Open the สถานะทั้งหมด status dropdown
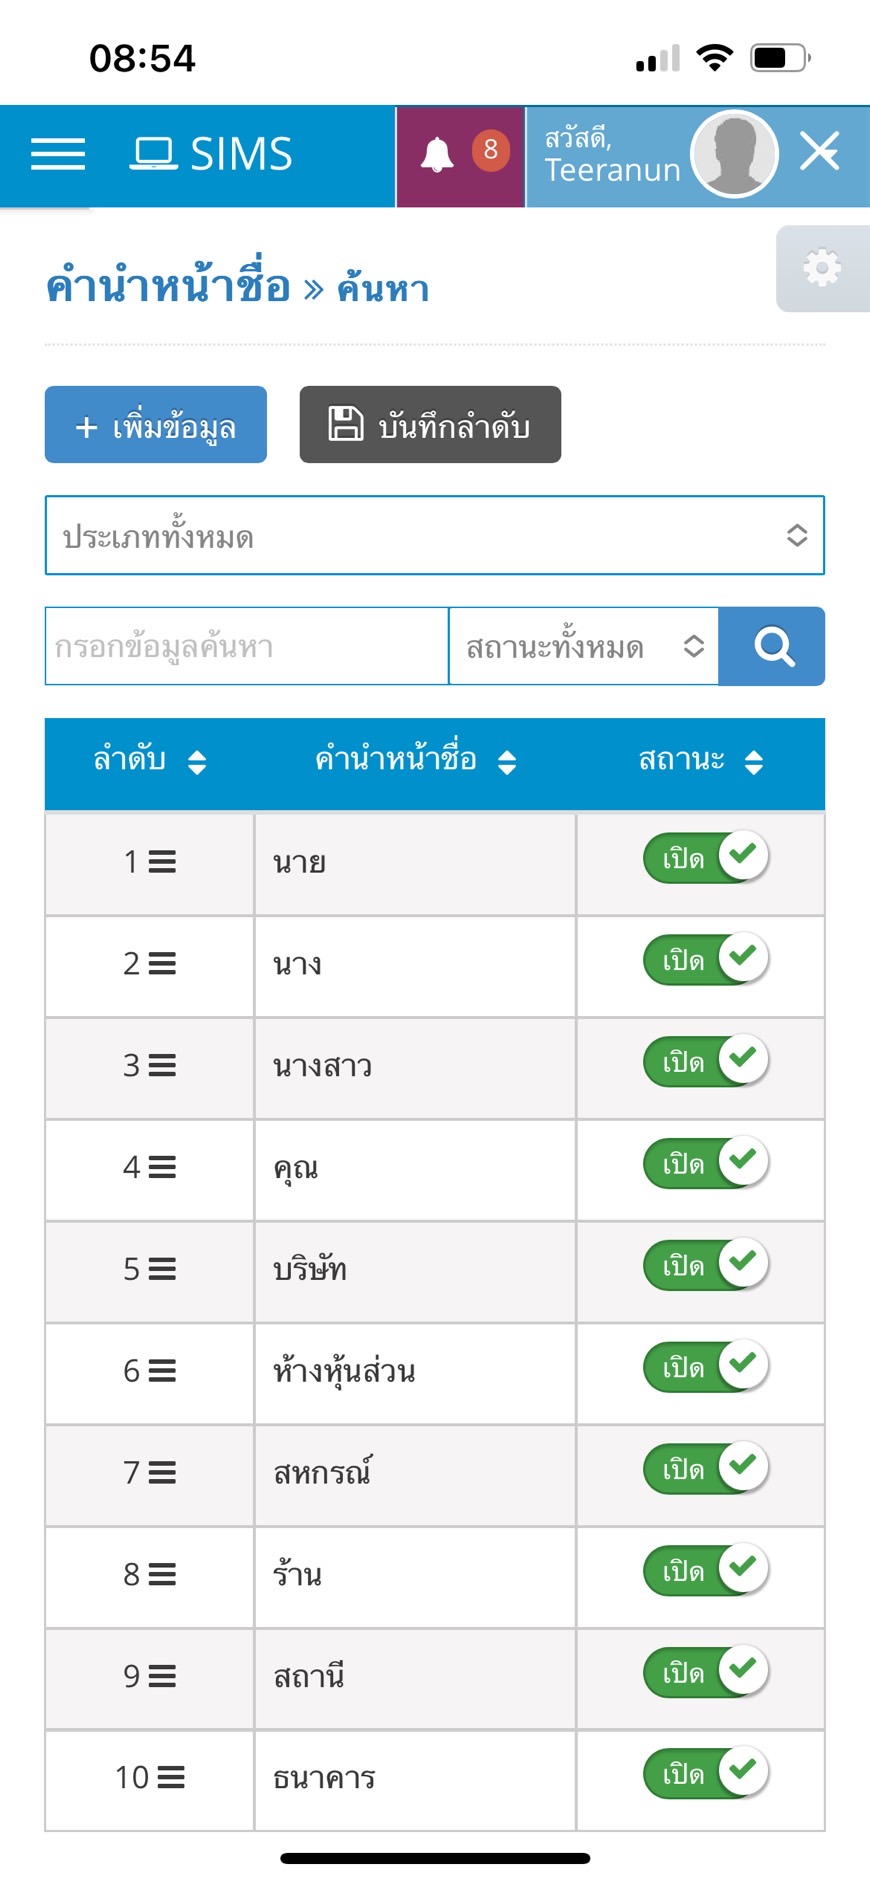This screenshot has width=870, height=1882. pyautogui.click(x=584, y=647)
